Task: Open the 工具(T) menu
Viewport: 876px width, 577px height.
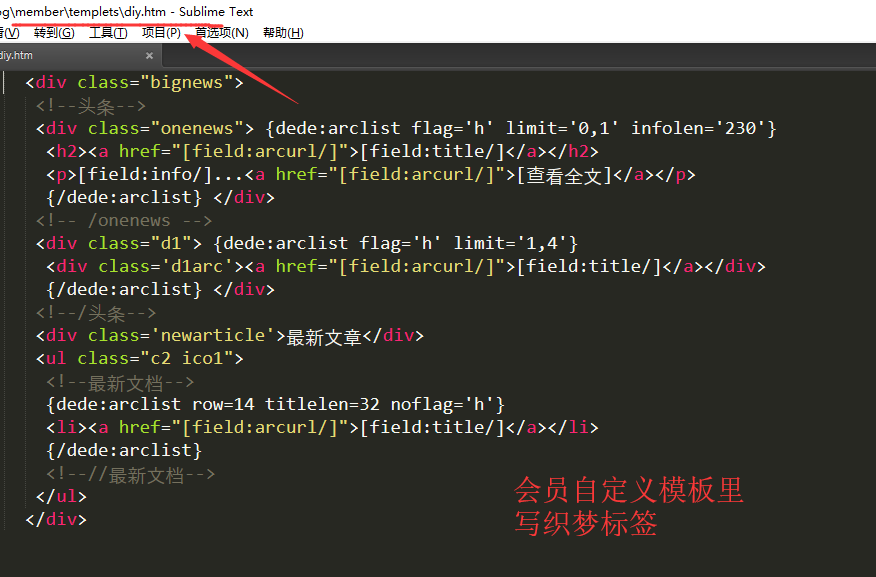Action: [108, 33]
